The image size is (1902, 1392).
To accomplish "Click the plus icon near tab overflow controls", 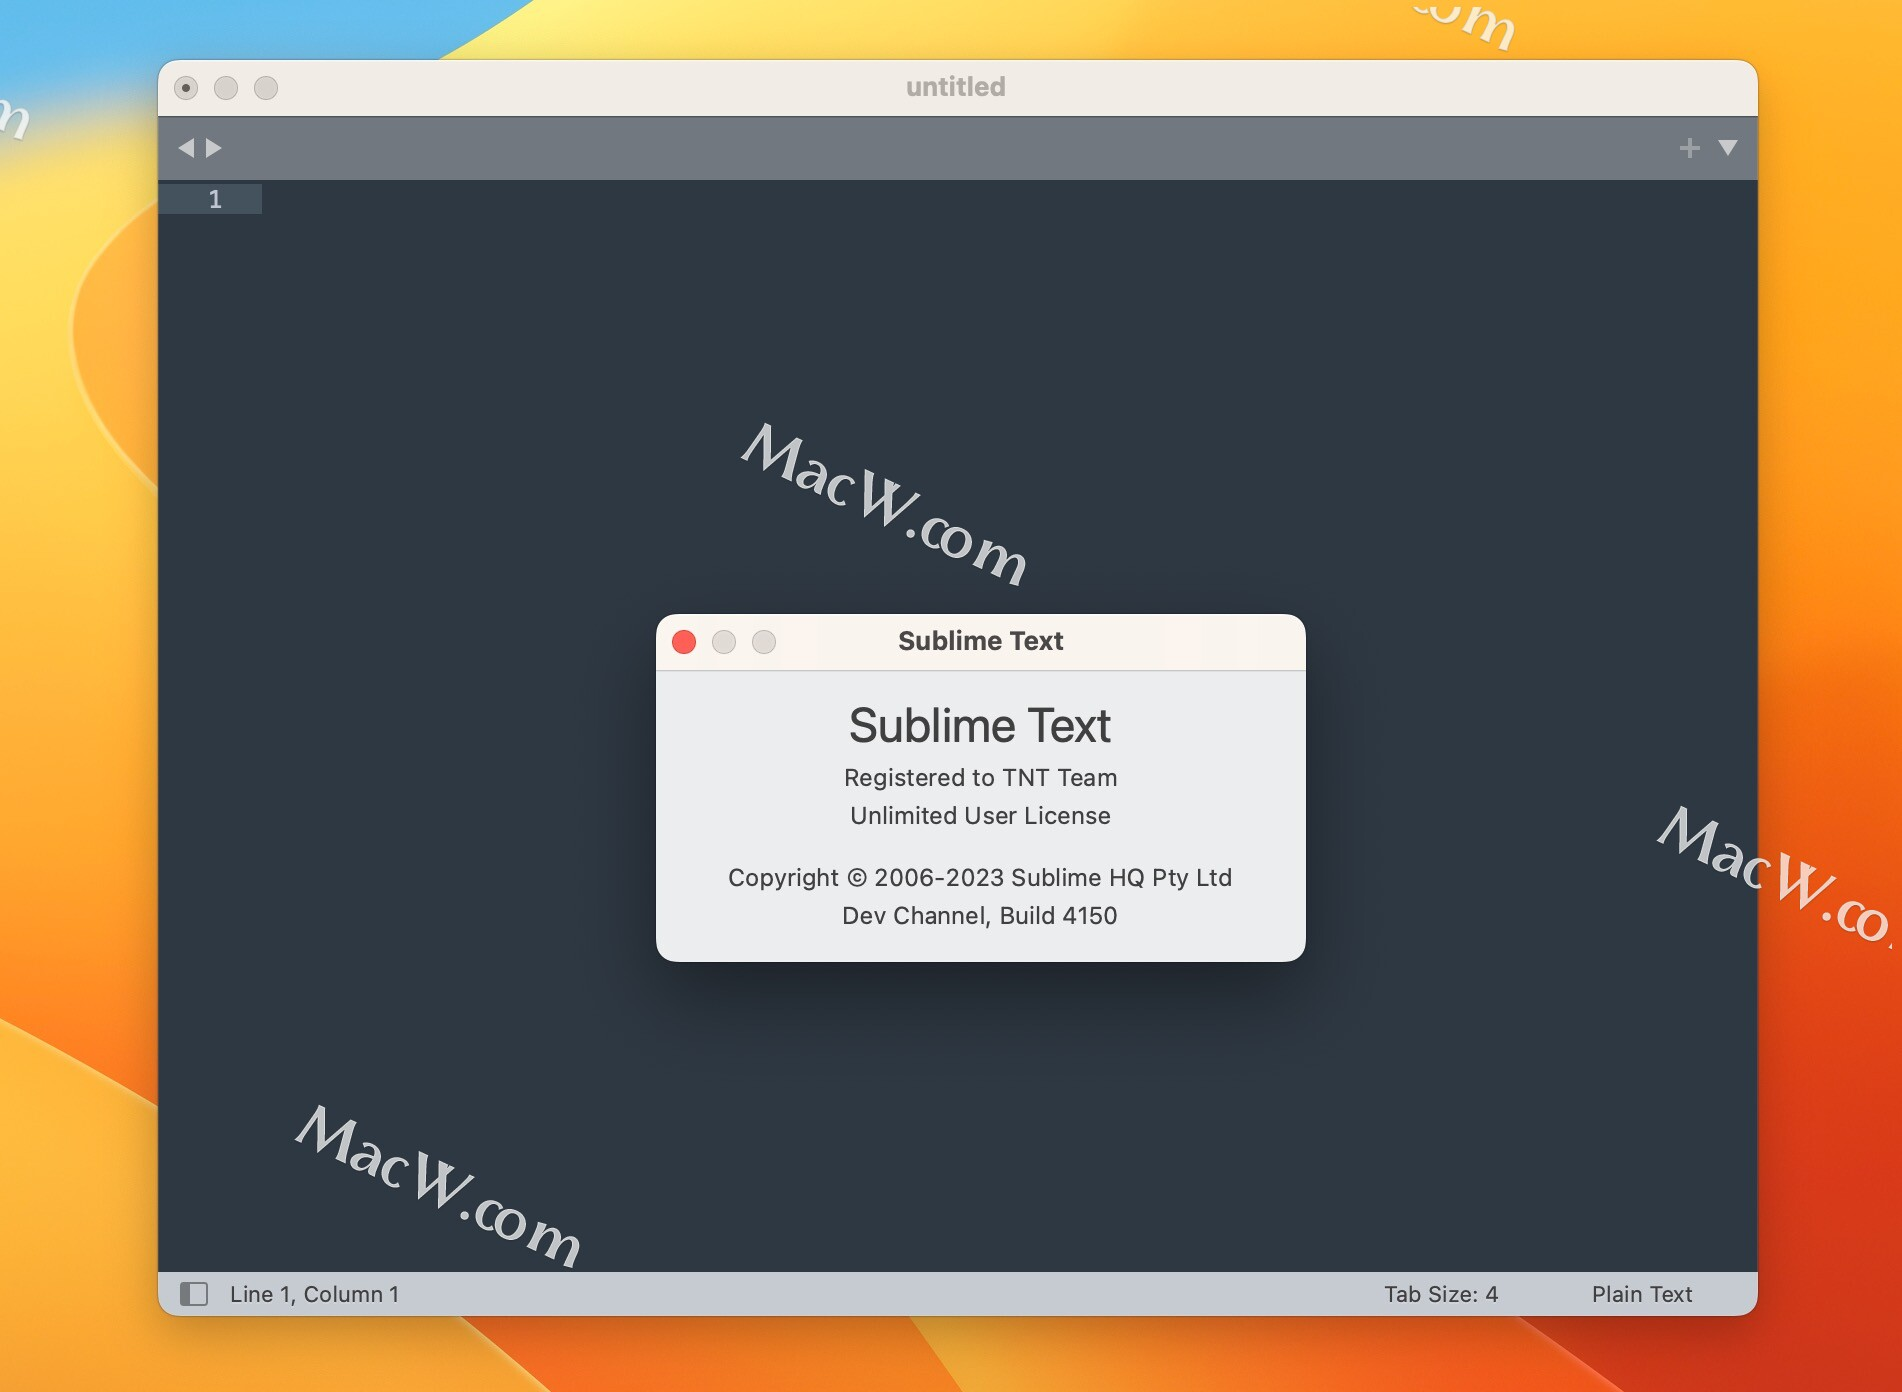I will [1690, 146].
